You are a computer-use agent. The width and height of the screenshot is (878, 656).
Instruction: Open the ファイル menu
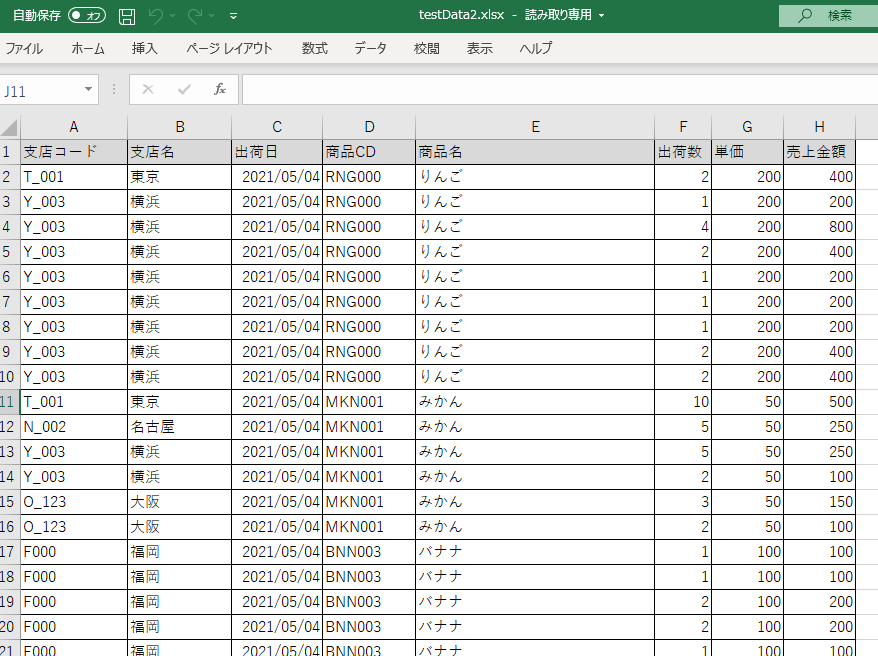point(24,48)
